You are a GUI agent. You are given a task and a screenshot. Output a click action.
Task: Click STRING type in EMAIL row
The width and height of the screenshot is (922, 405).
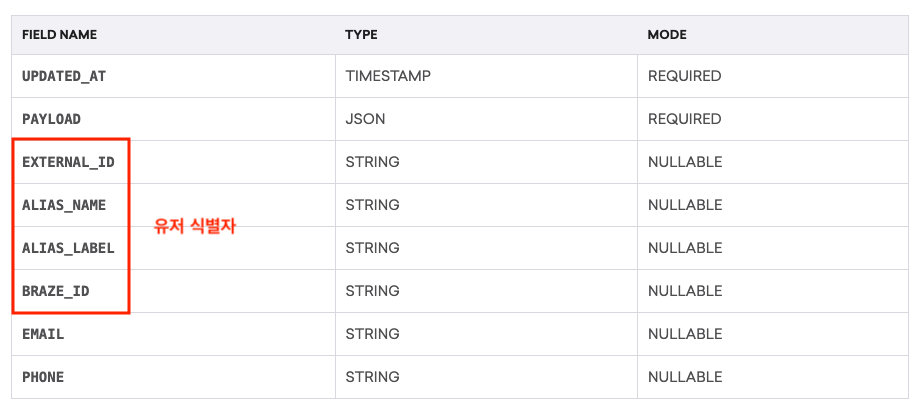coord(372,334)
